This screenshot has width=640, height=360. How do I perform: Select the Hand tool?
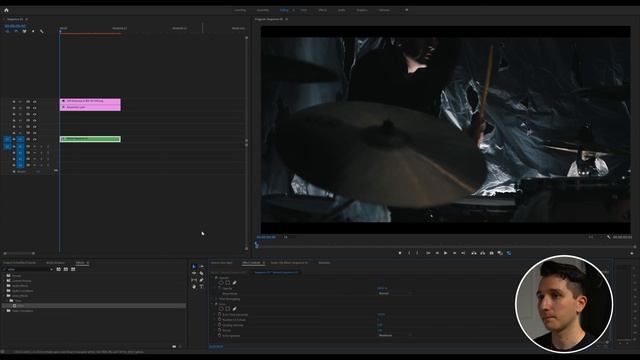click(194, 287)
